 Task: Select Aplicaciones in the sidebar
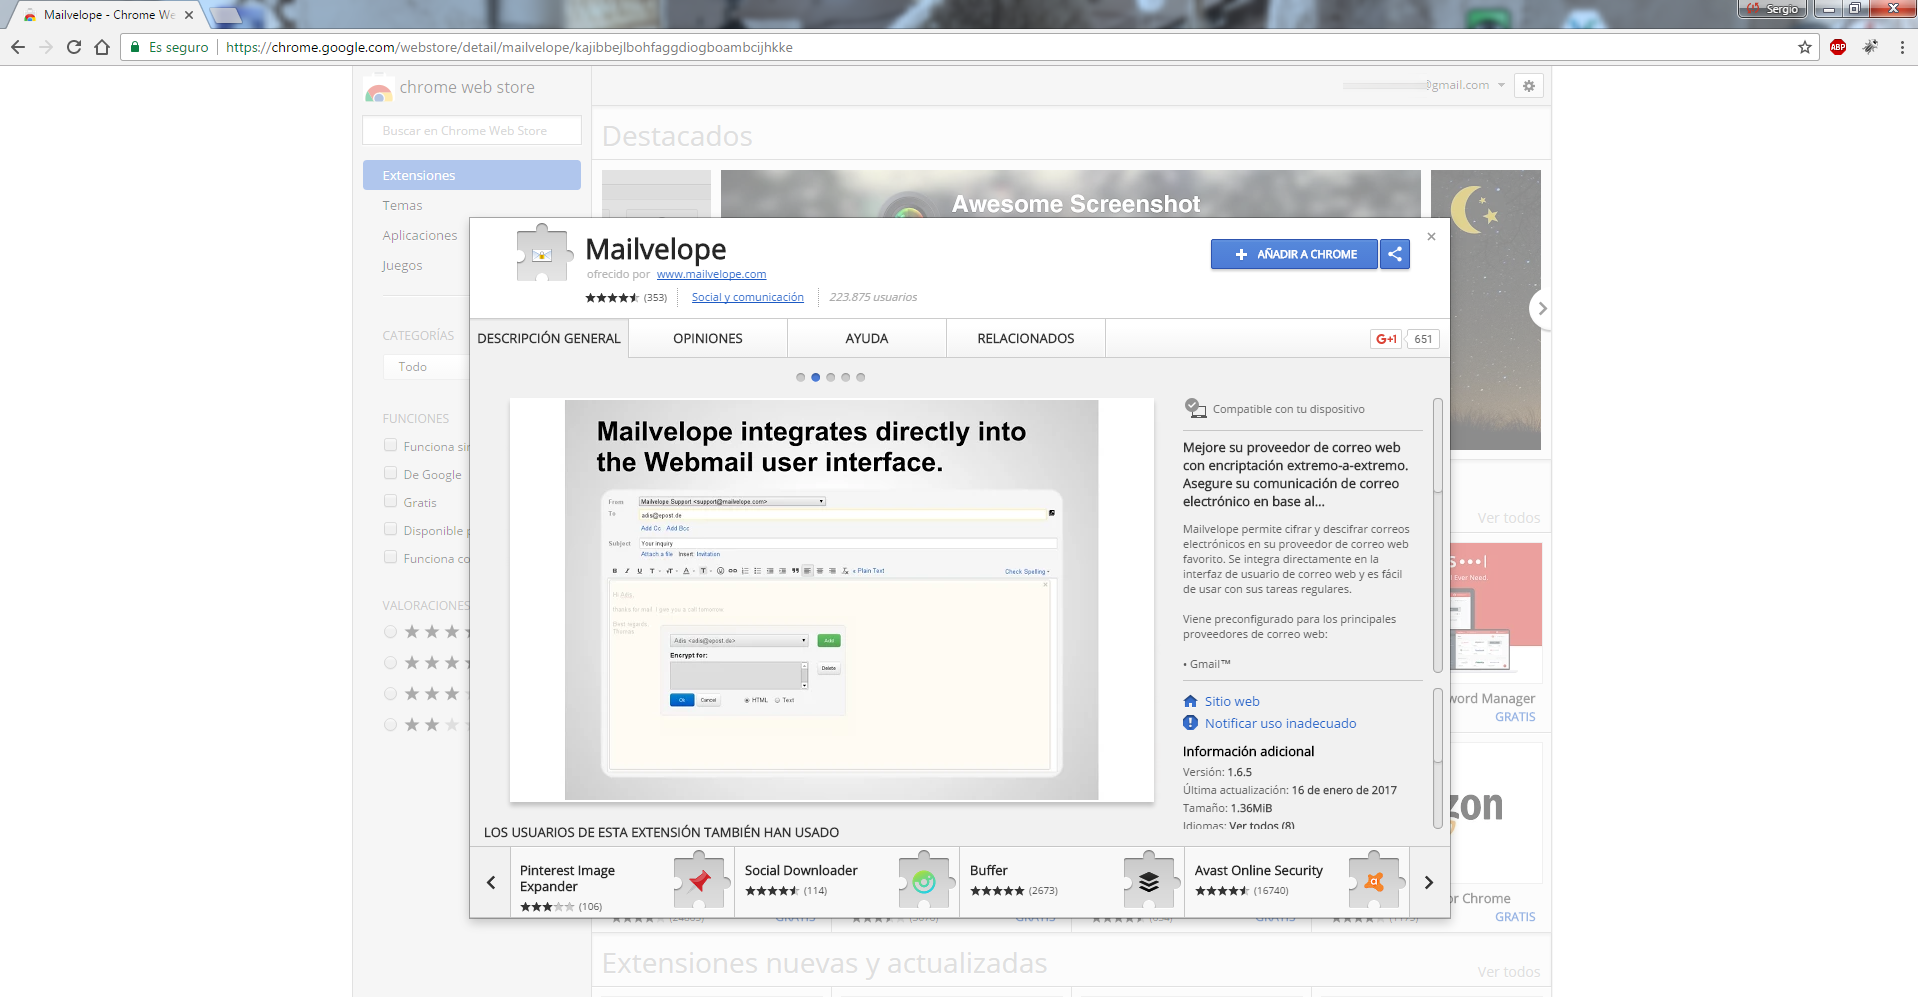(x=420, y=236)
